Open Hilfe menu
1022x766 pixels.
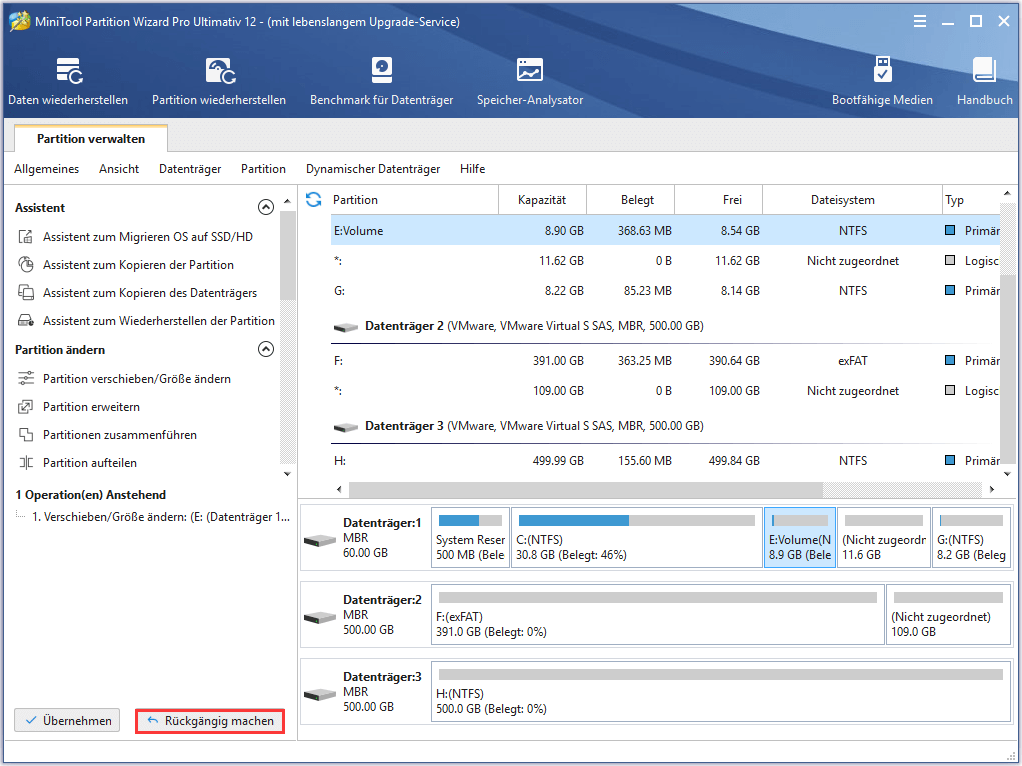coord(473,169)
